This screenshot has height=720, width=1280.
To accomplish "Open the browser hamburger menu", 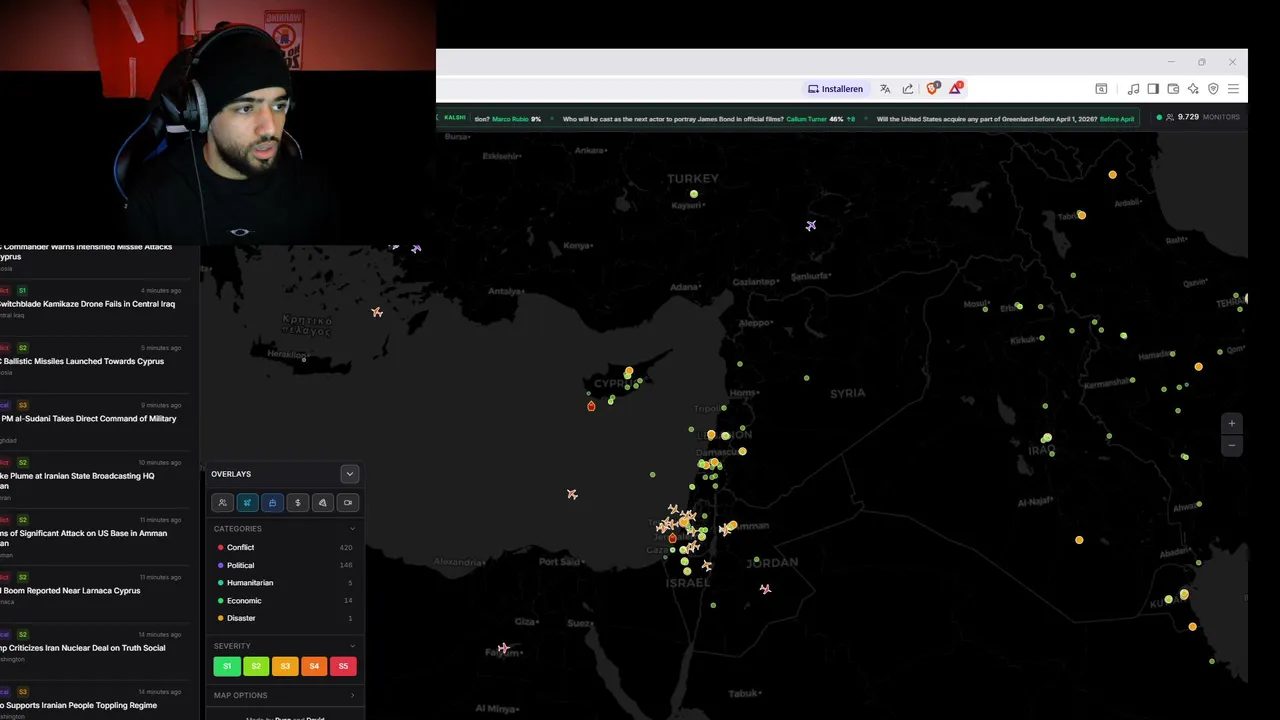I will tap(1233, 89).
